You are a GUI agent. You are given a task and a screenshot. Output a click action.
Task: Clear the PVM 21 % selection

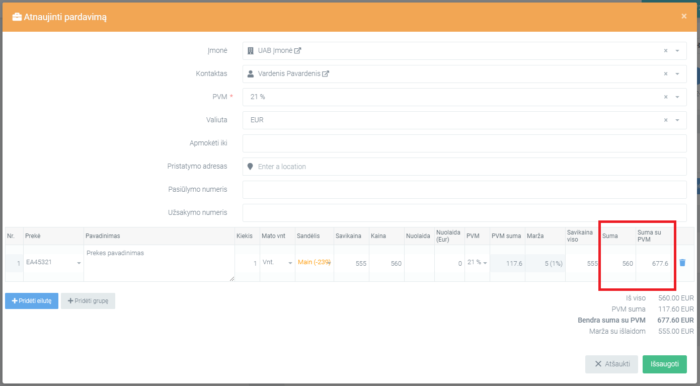(666, 97)
